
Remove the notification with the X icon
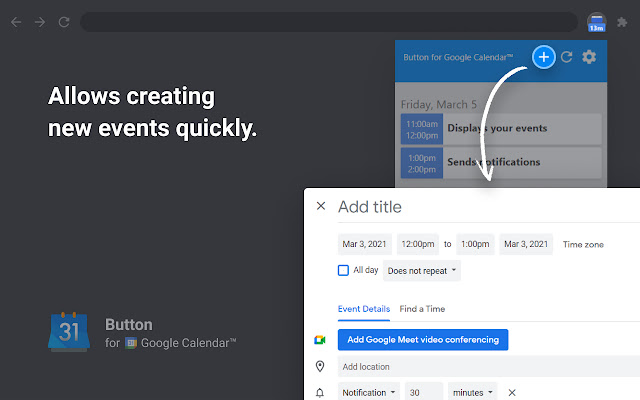pyautogui.click(x=512, y=392)
